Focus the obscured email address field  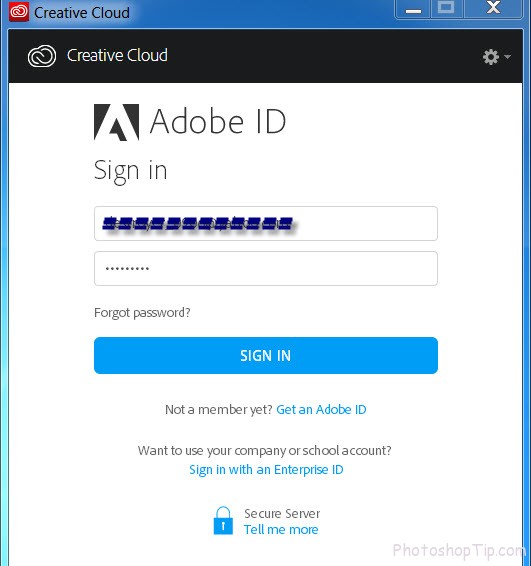coord(266,223)
